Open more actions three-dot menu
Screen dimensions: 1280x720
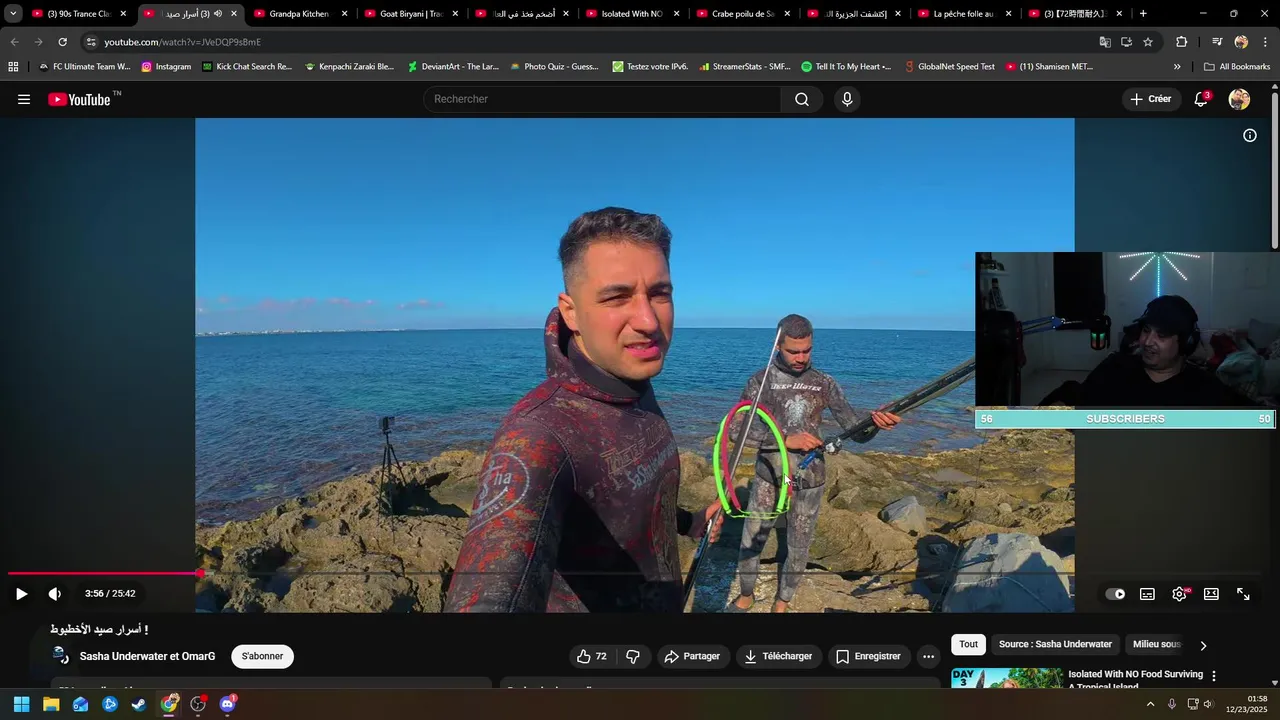[x=928, y=656]
